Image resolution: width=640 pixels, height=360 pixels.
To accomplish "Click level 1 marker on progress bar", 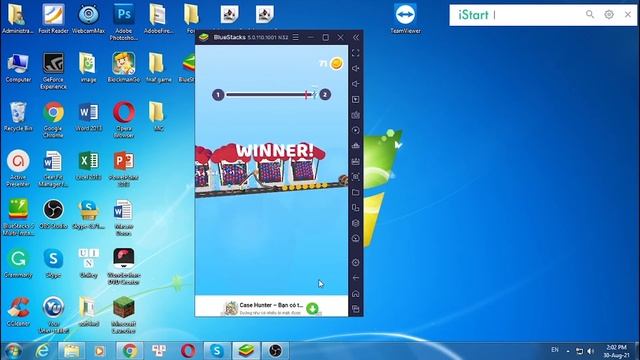I will click(218, 95).
